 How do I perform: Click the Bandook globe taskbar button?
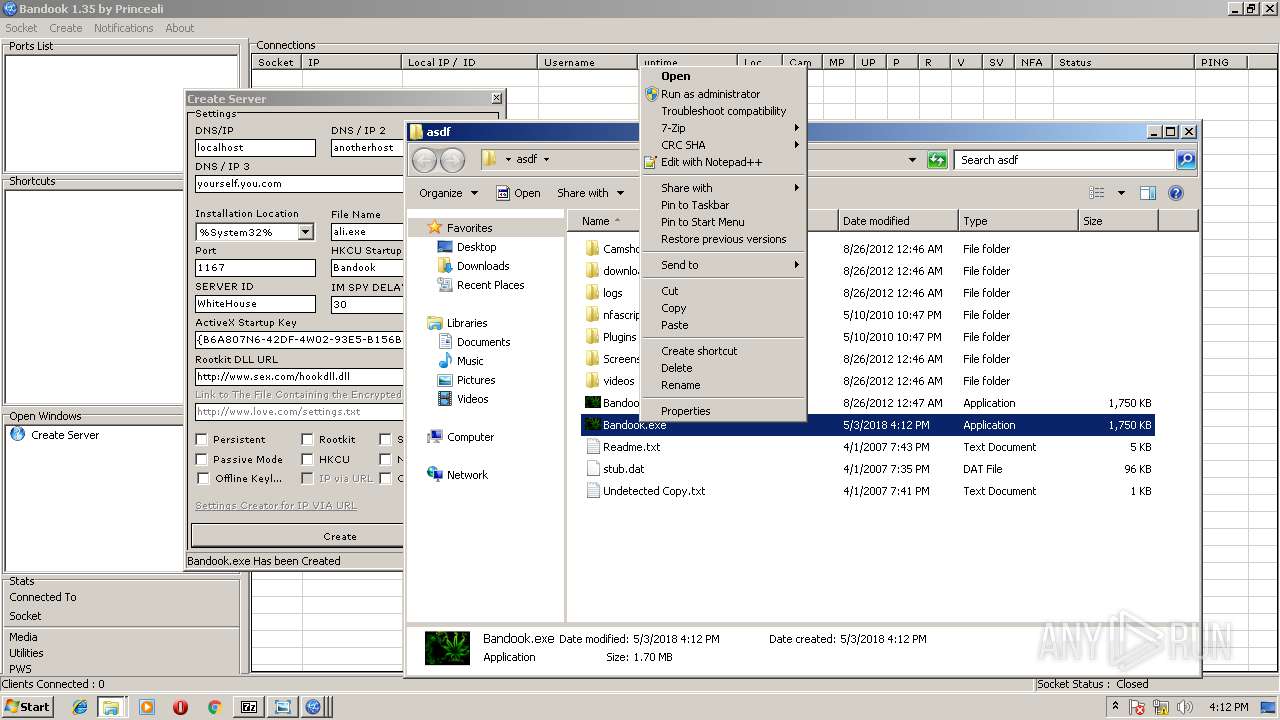click(x=313, y=707)
